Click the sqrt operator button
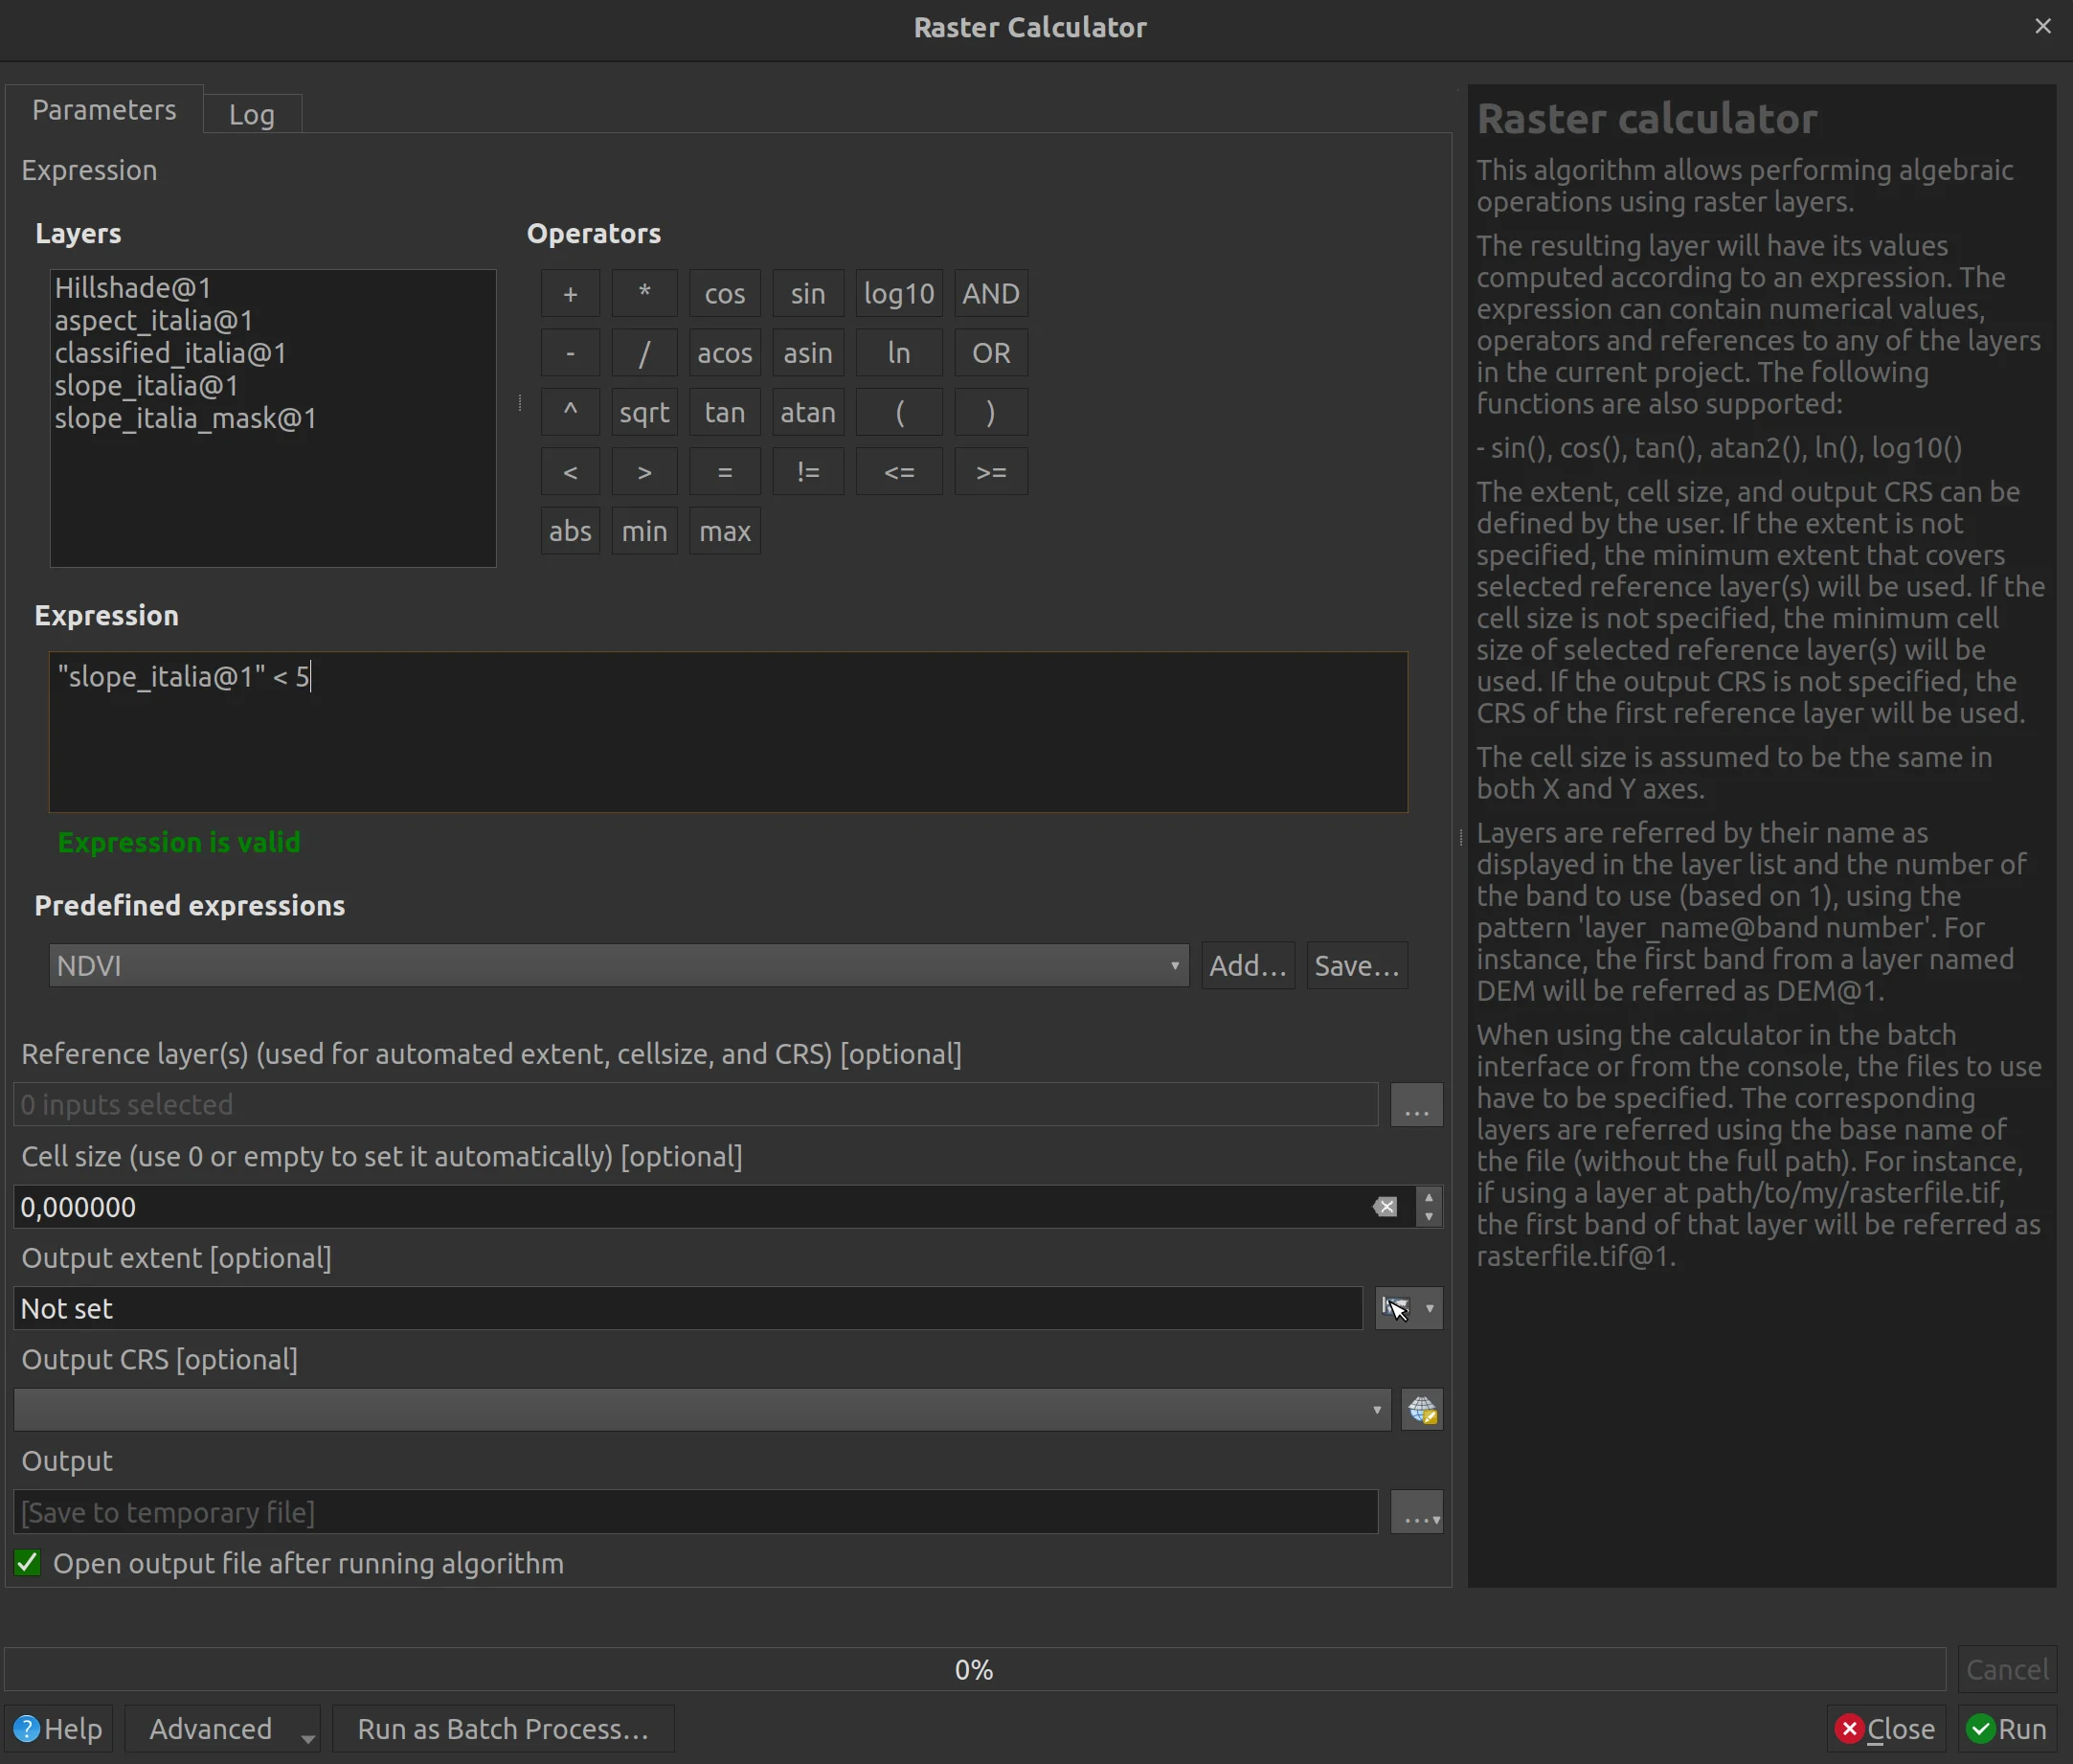The height and width of the screenshot is (1764, 2073). [644, 412]
